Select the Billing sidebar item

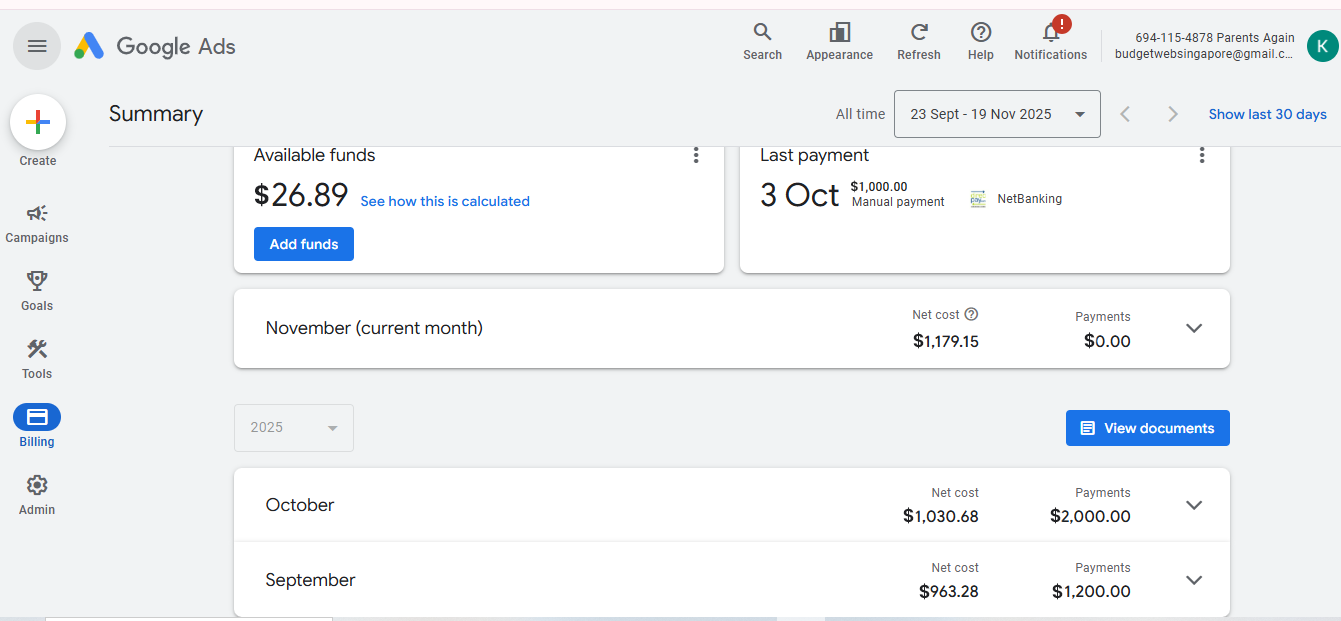37,418
